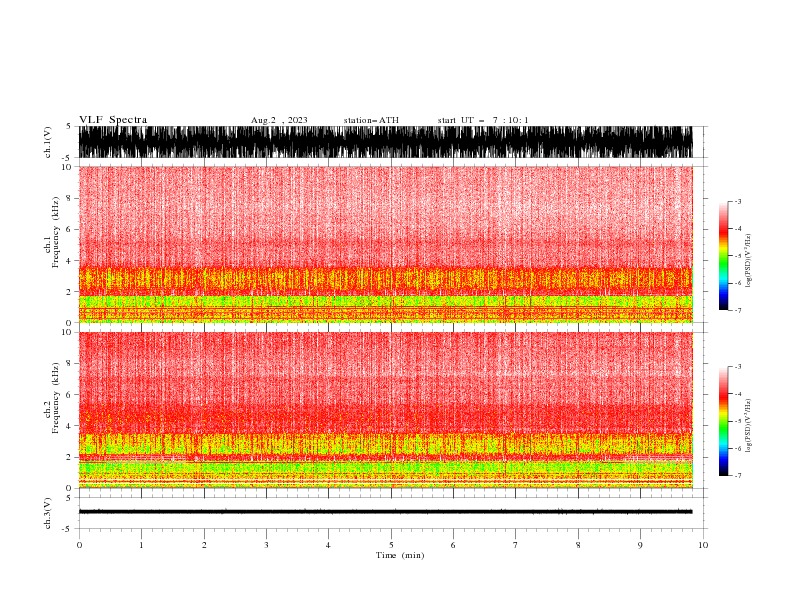792x612 pixels.
Task: Click the ch.2 color bar's log(PSD) unit label
Action: coord(749,426)
